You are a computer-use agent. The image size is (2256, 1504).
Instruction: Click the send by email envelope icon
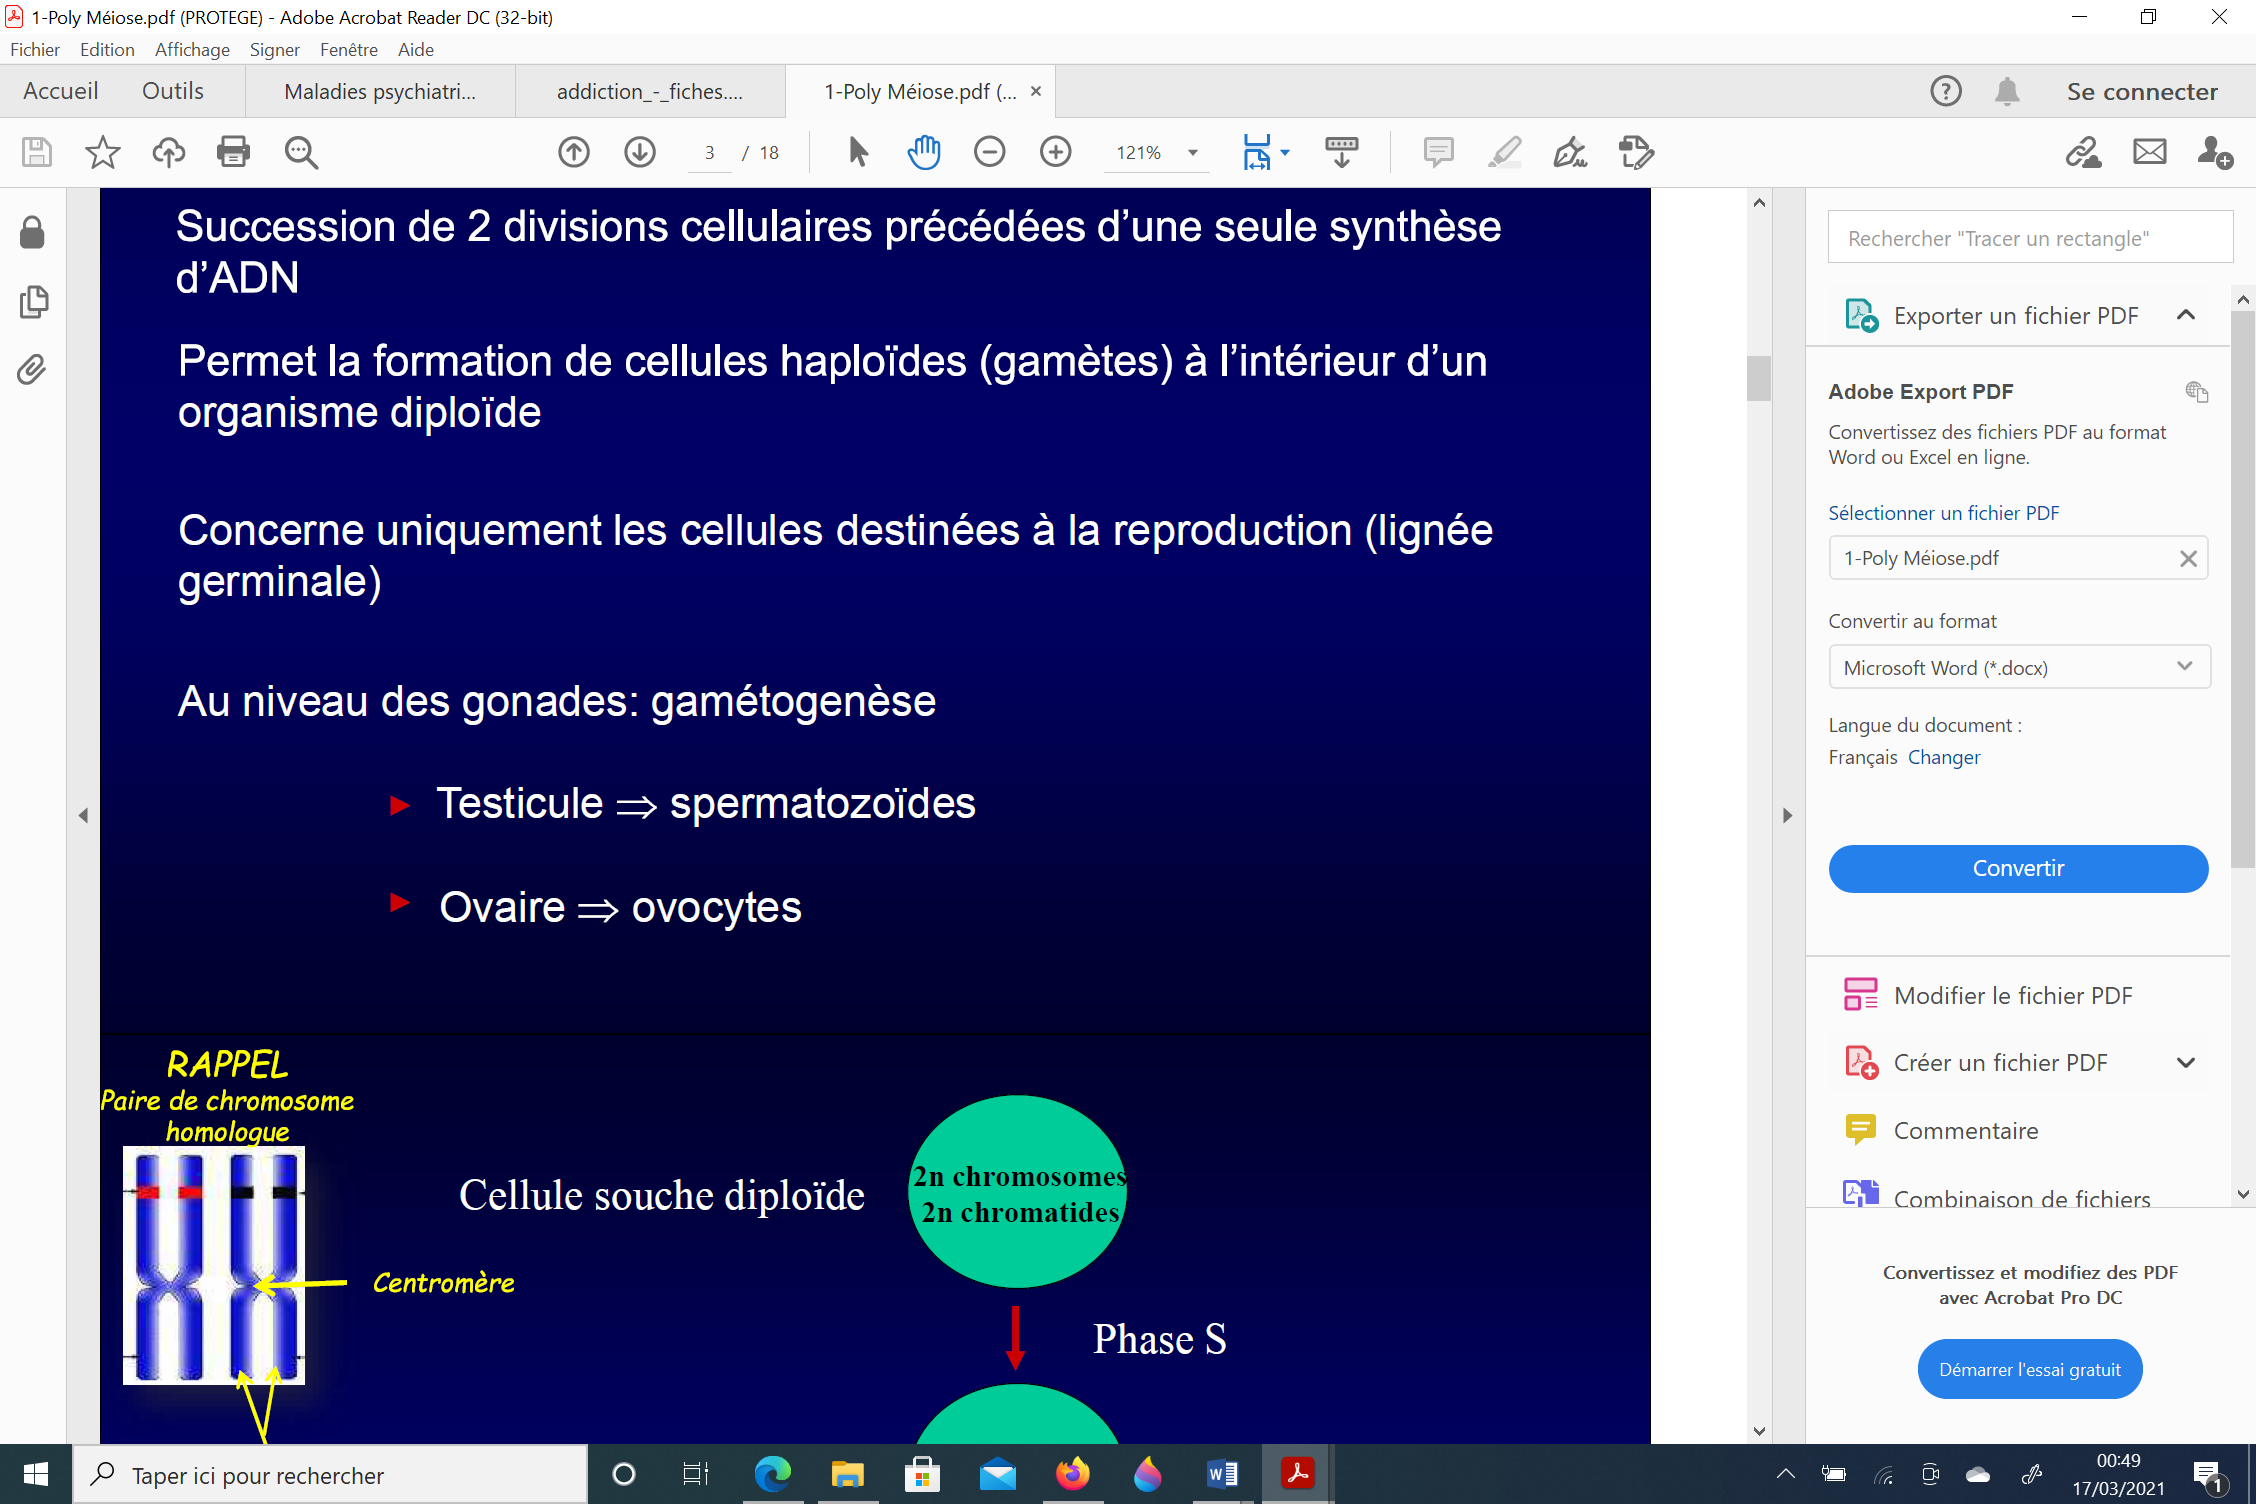(2149, 152)
